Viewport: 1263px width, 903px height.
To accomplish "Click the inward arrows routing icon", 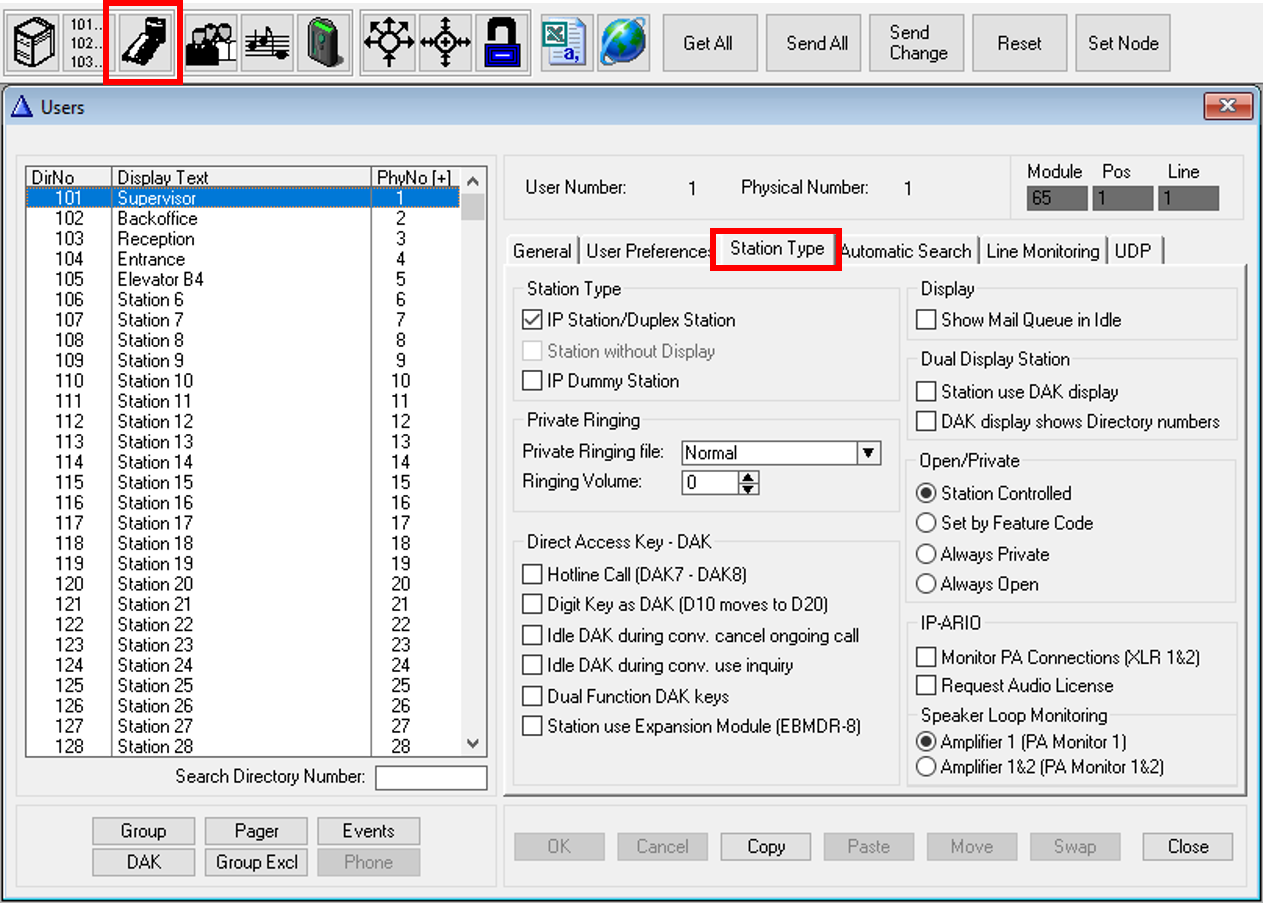I will [x=446, y=43].
